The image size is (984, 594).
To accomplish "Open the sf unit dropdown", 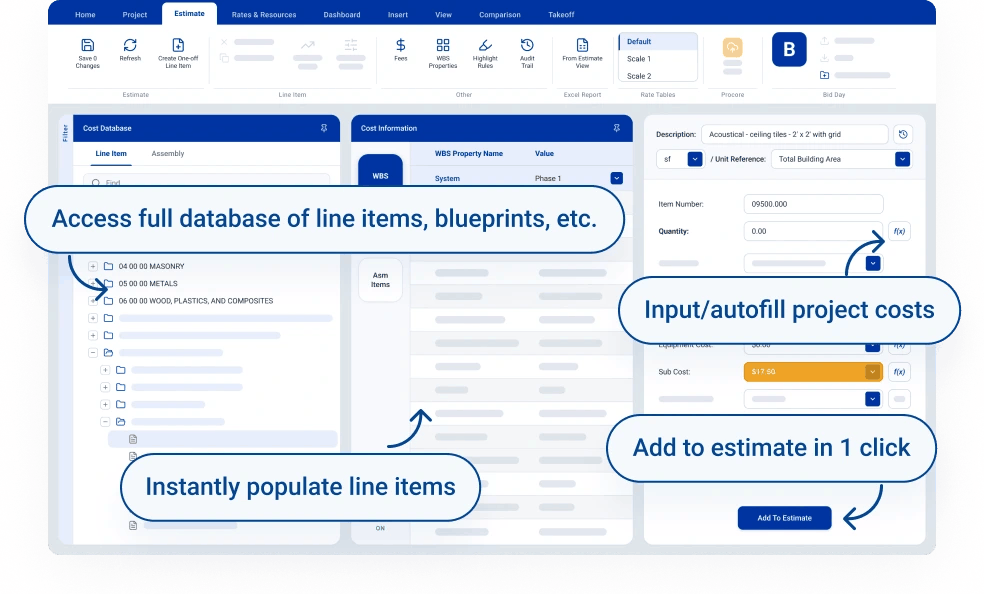I will 695,159.
